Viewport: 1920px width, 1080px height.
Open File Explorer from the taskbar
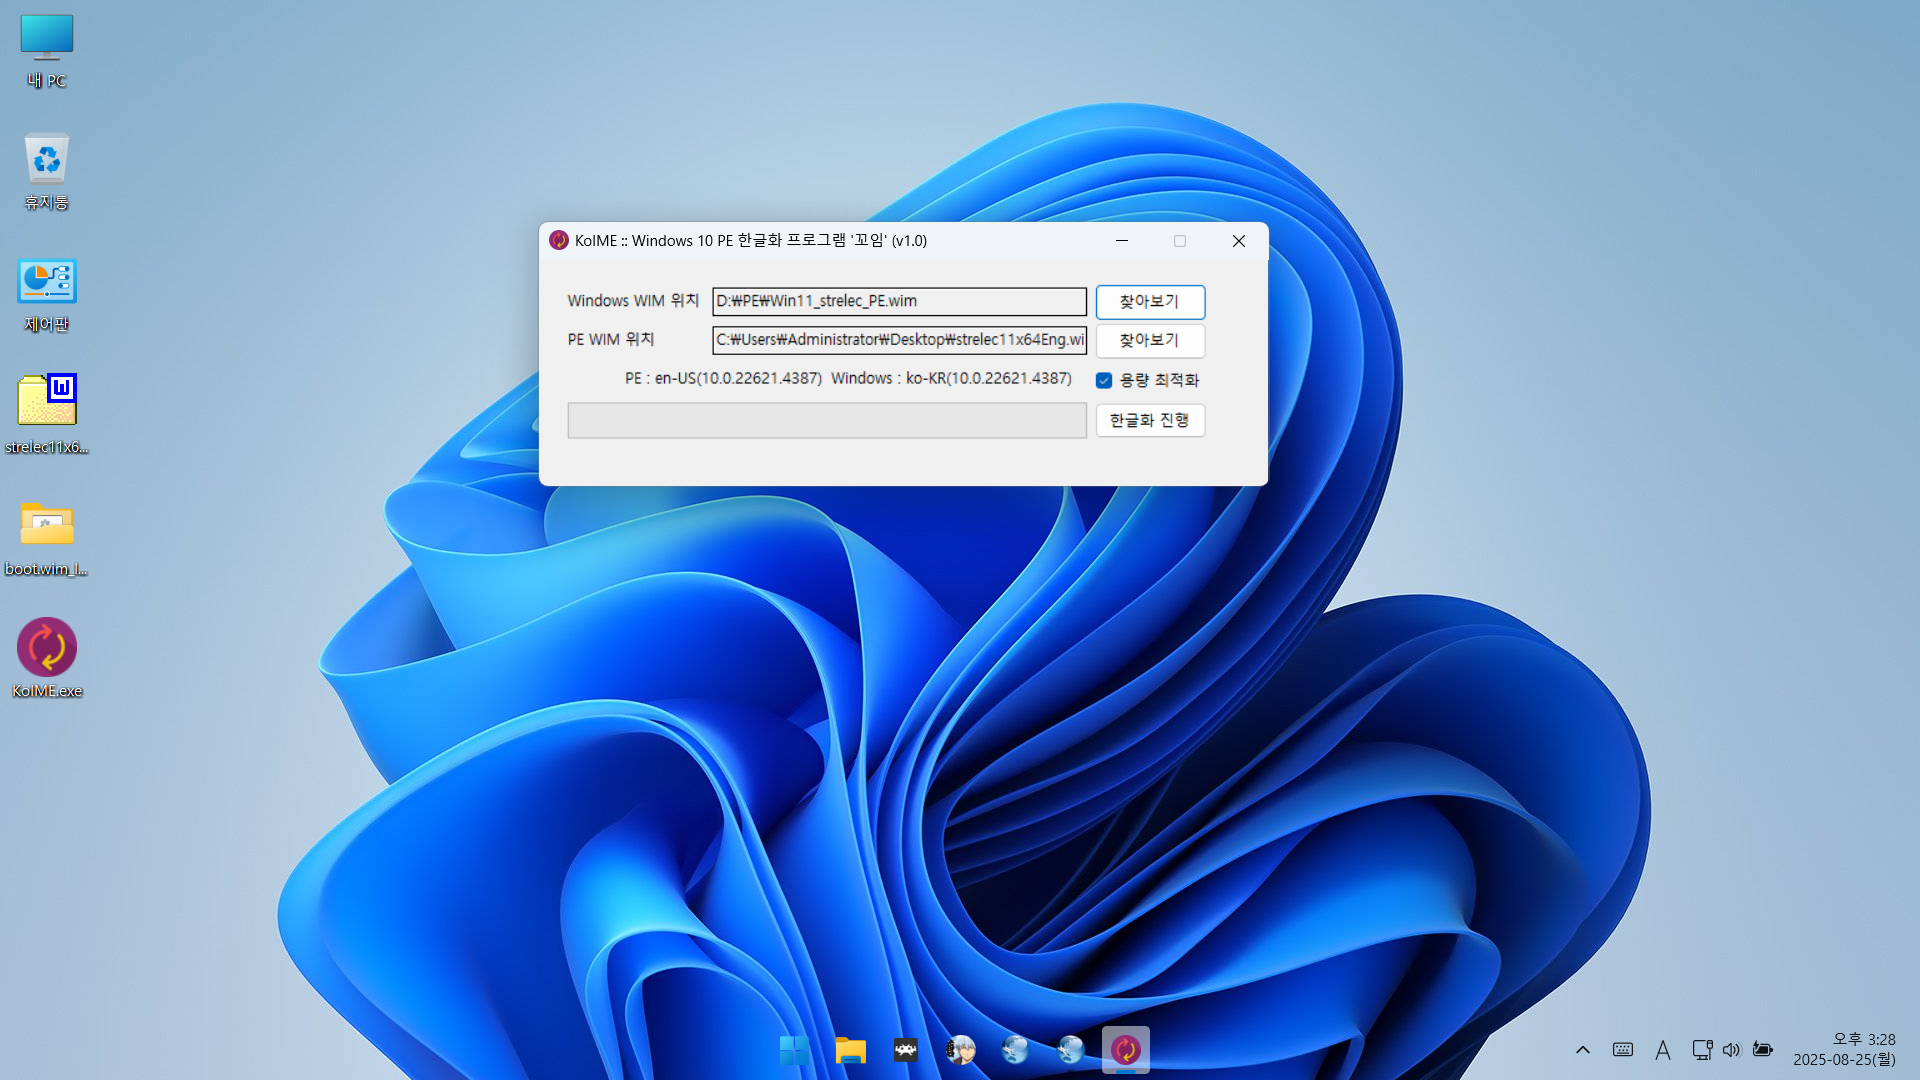click(x=850, y=1049)
